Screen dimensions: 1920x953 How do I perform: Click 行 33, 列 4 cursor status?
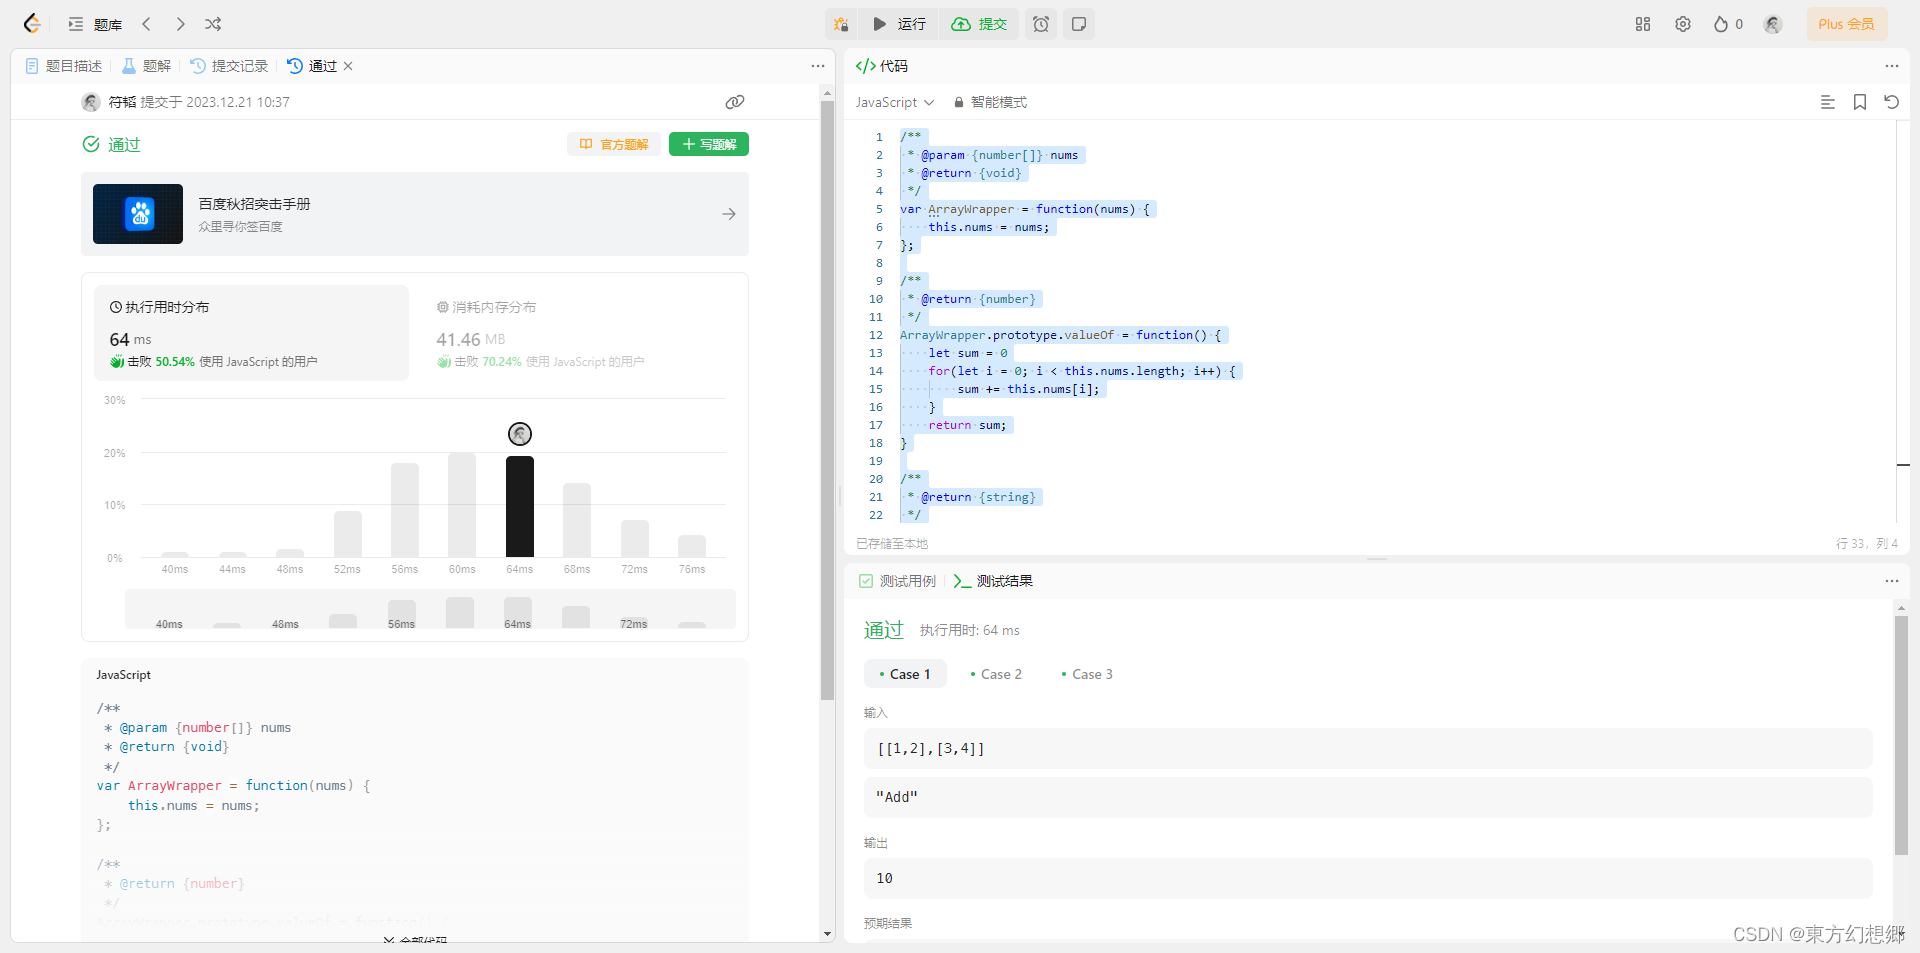1867,544
